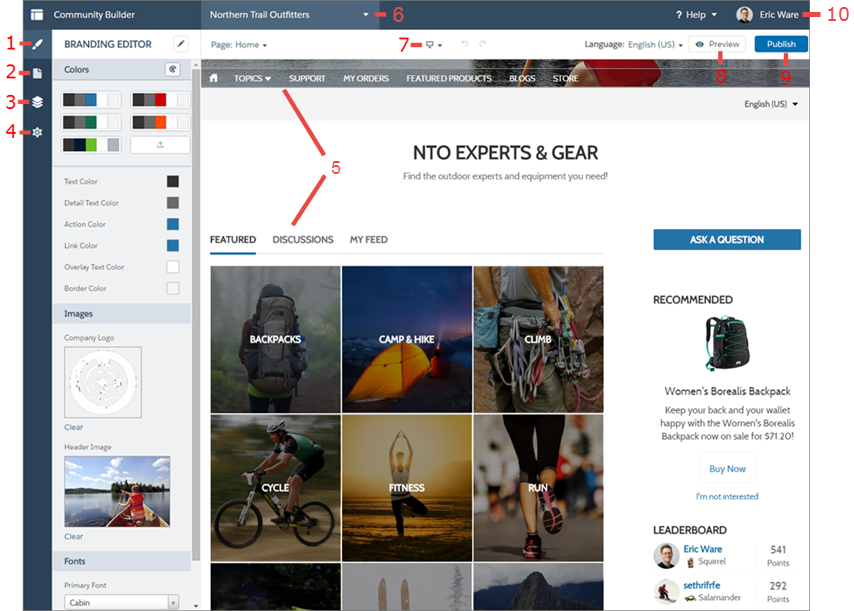This screenshot has width=854, height=611.
Task: Open the Page Manager sidebar icon
Action: [x=37, y=73]
